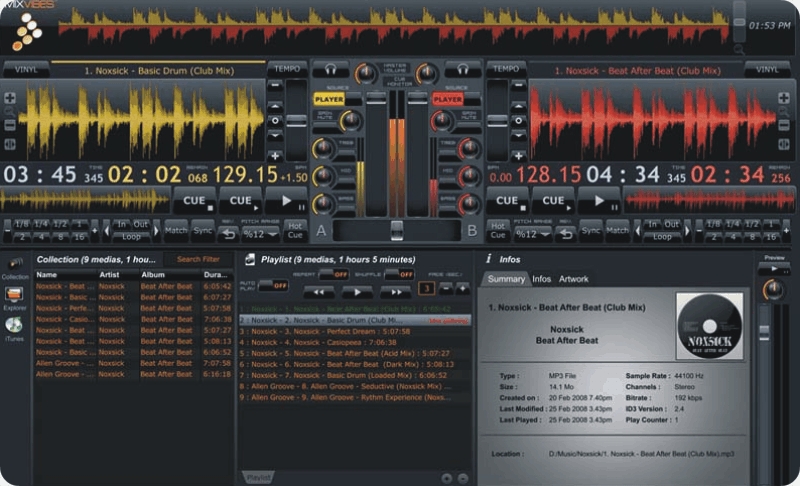800x486 pixels.
Task: Switch to the Artwork tab in Infos
Action: click(x=573, y=279)
